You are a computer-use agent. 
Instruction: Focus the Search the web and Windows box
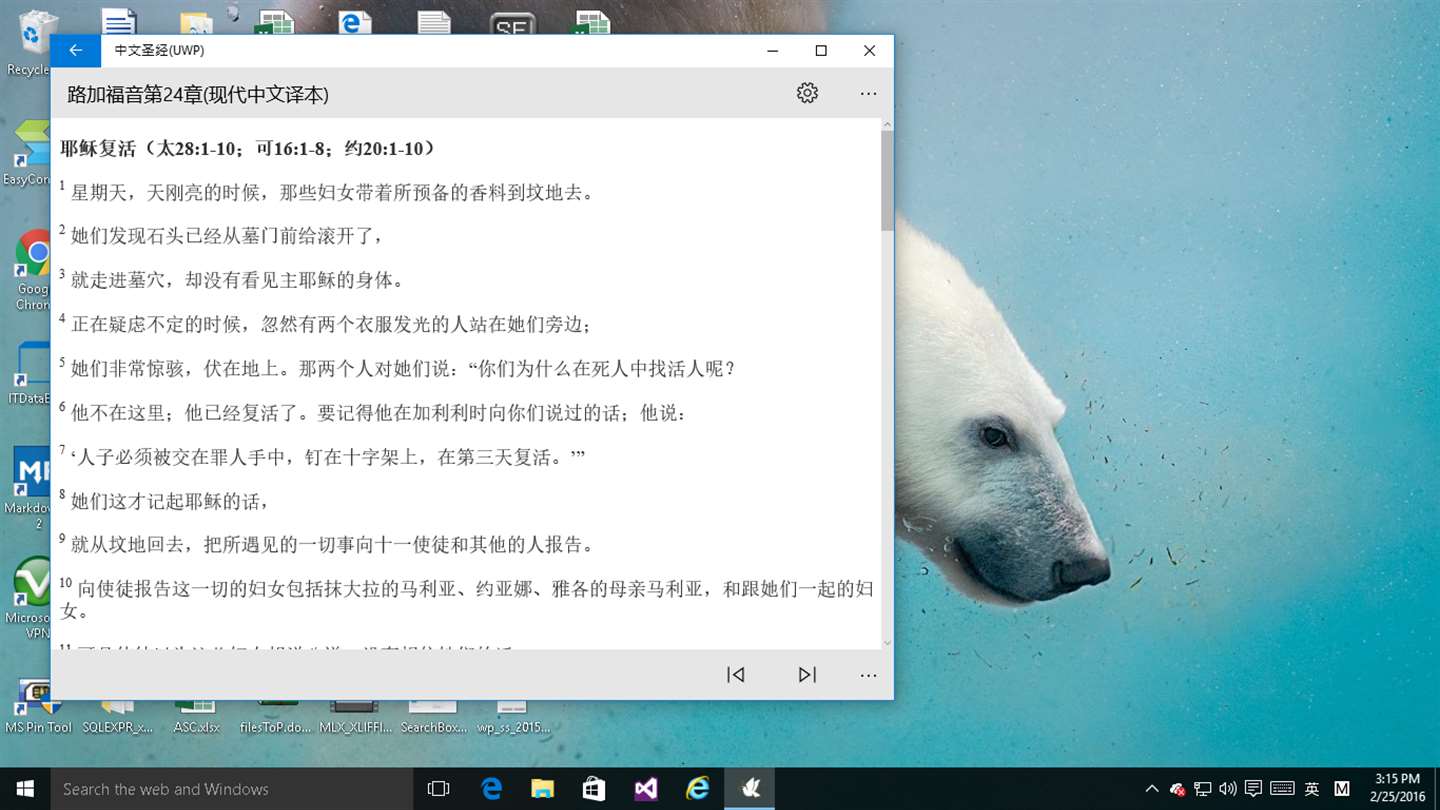tap(232, 789)
